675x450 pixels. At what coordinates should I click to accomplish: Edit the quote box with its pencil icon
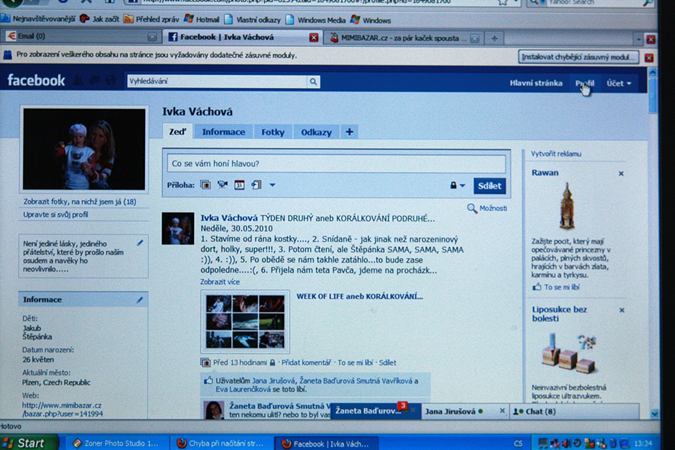point(140,243)
